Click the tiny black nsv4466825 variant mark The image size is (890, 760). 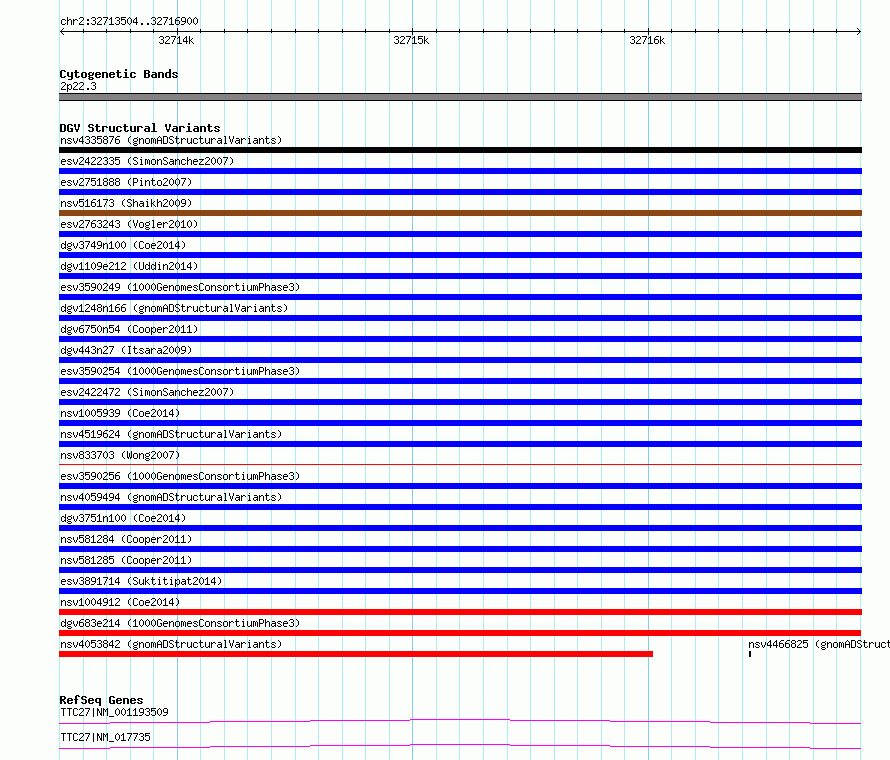(750, 654)
